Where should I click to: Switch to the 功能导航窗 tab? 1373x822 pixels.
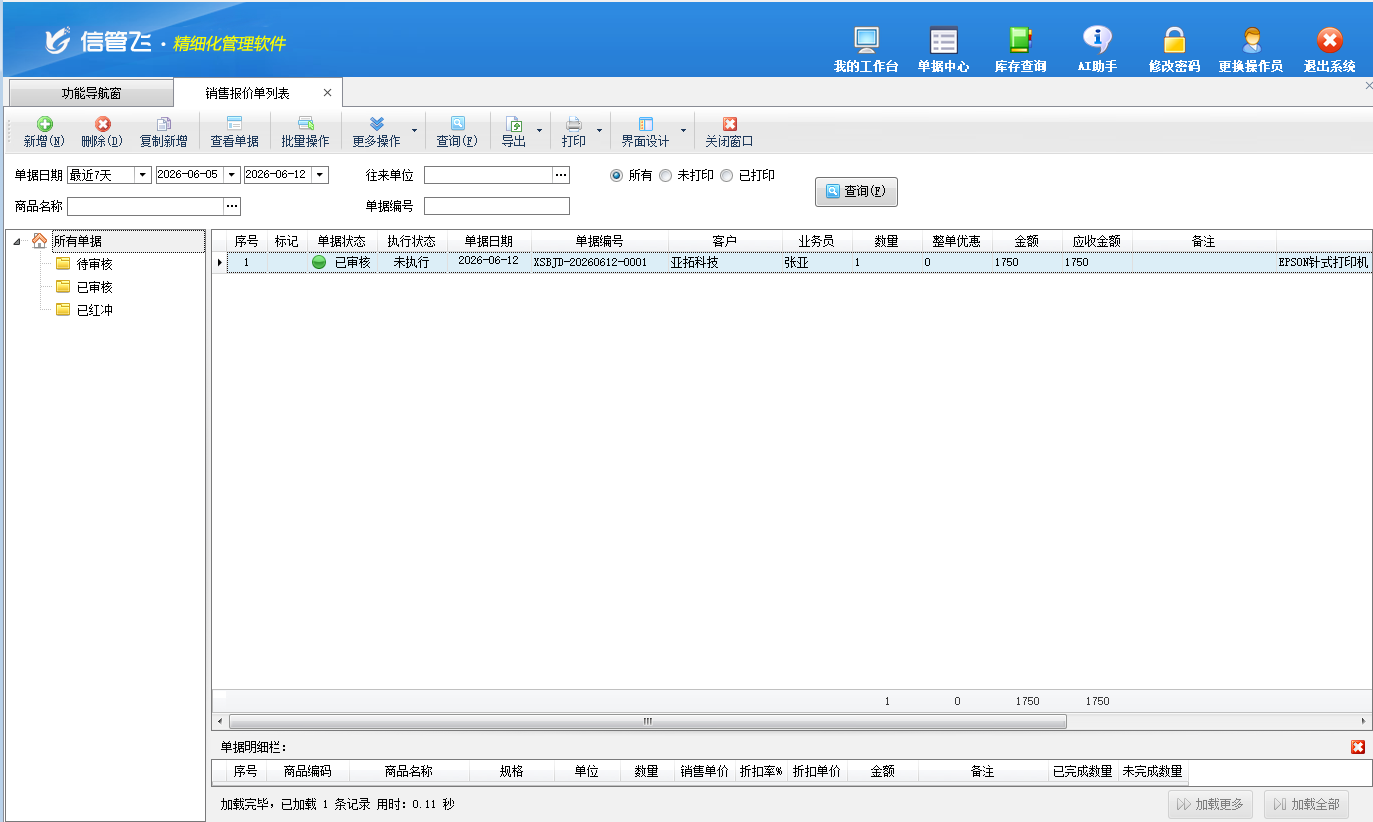(91, 93)
